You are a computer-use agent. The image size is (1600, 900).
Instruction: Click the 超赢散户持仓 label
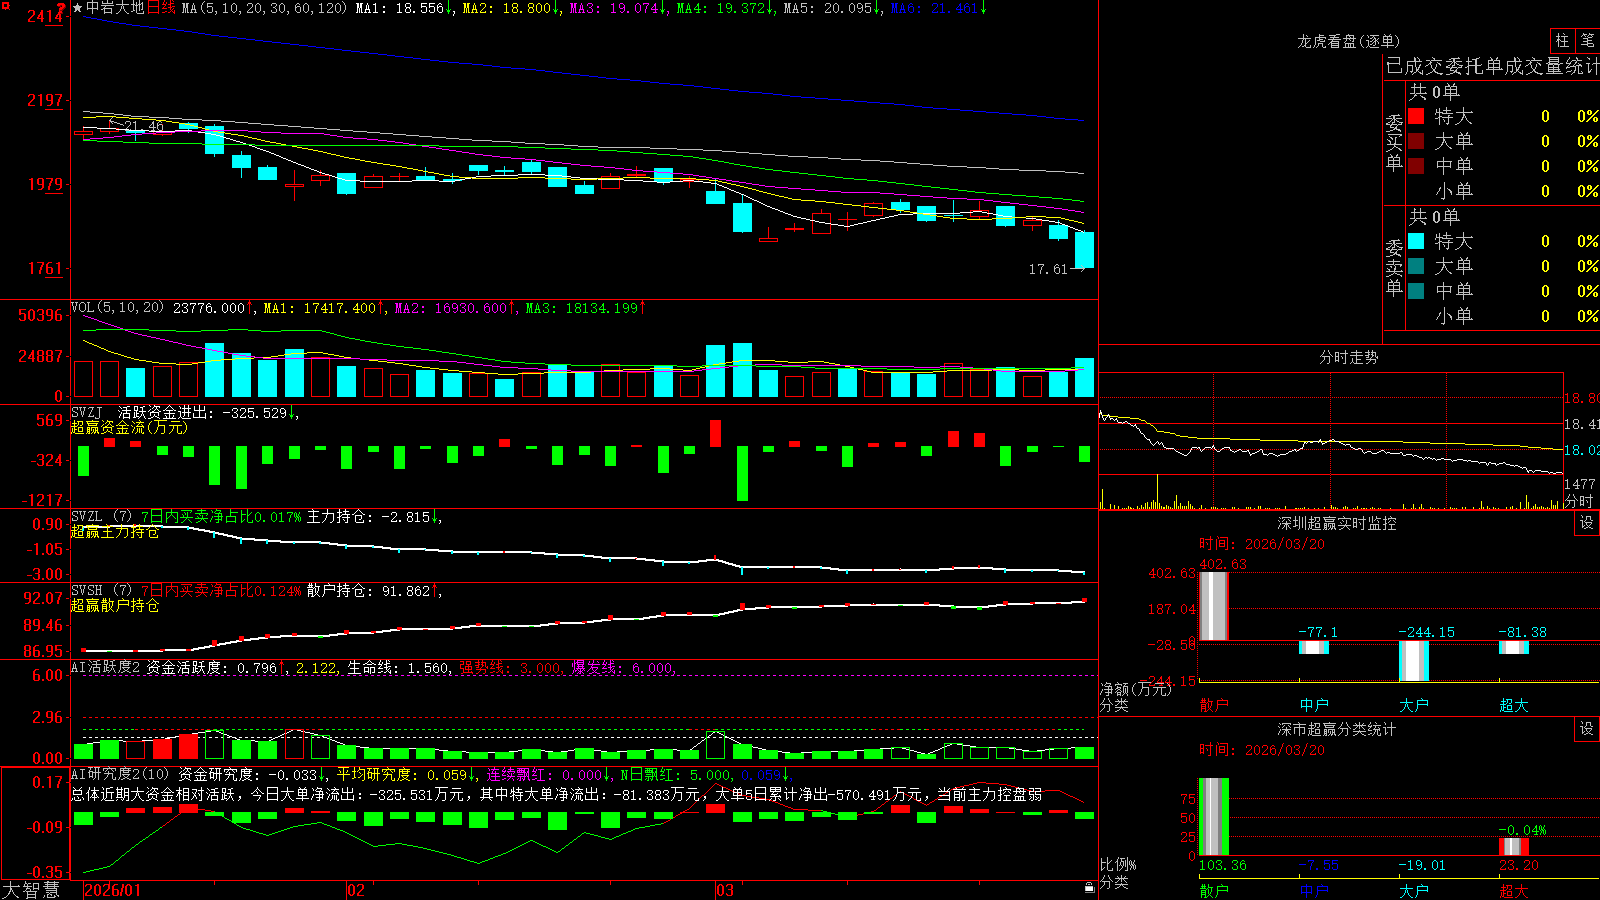point(115,605)
